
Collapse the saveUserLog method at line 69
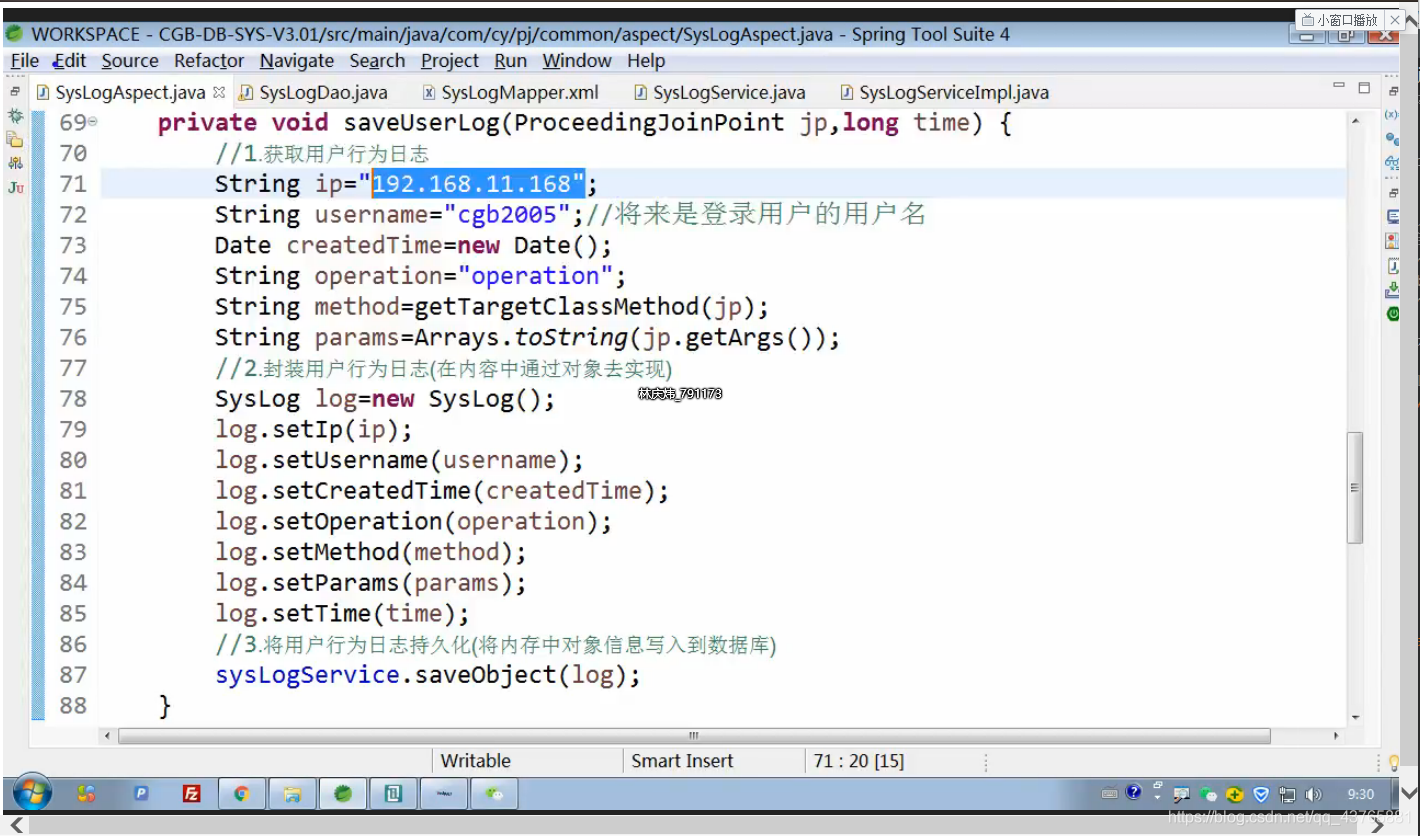(93, 122)
